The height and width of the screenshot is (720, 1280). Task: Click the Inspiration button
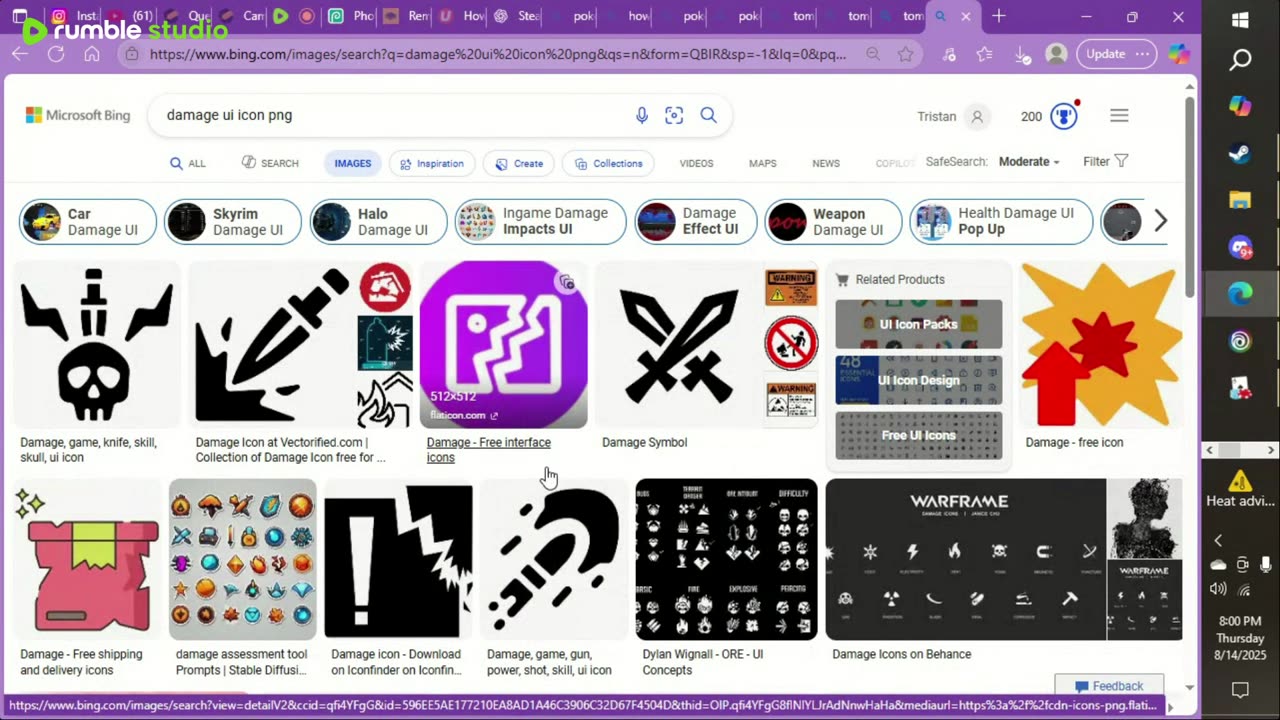point(432,163)
